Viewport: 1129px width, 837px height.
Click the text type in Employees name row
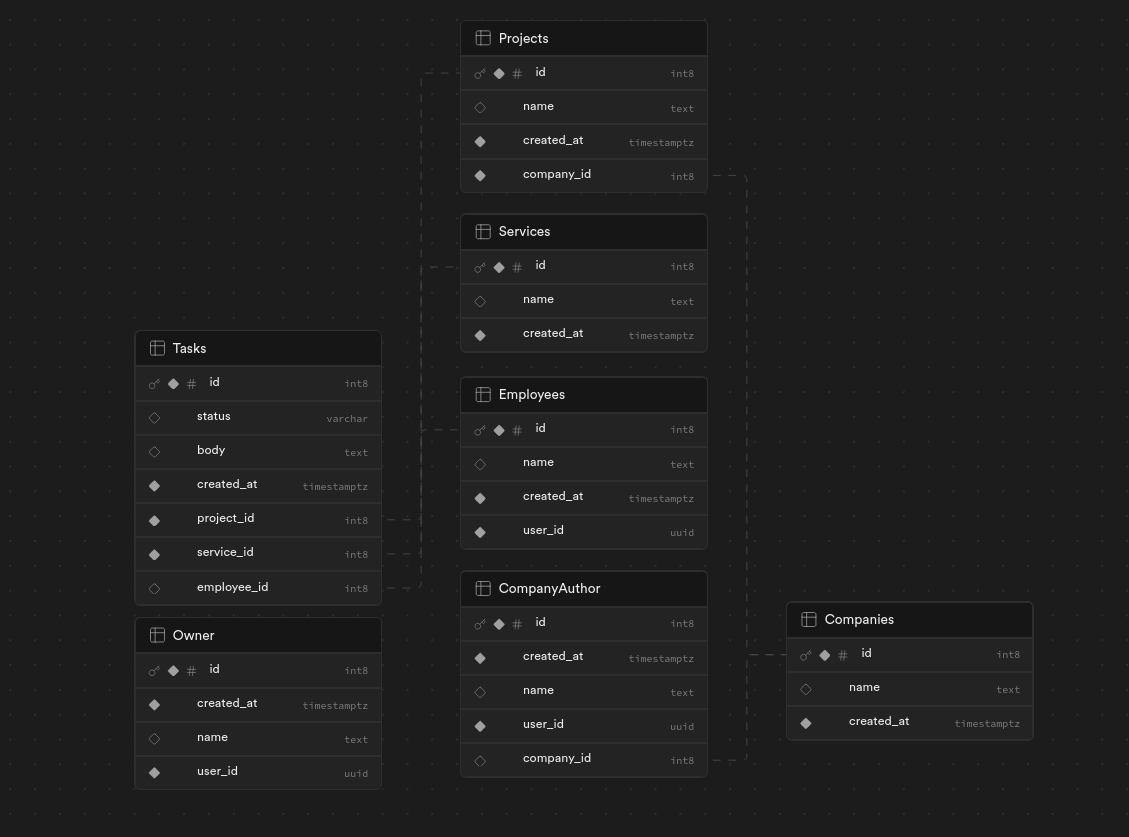[682, 465]
